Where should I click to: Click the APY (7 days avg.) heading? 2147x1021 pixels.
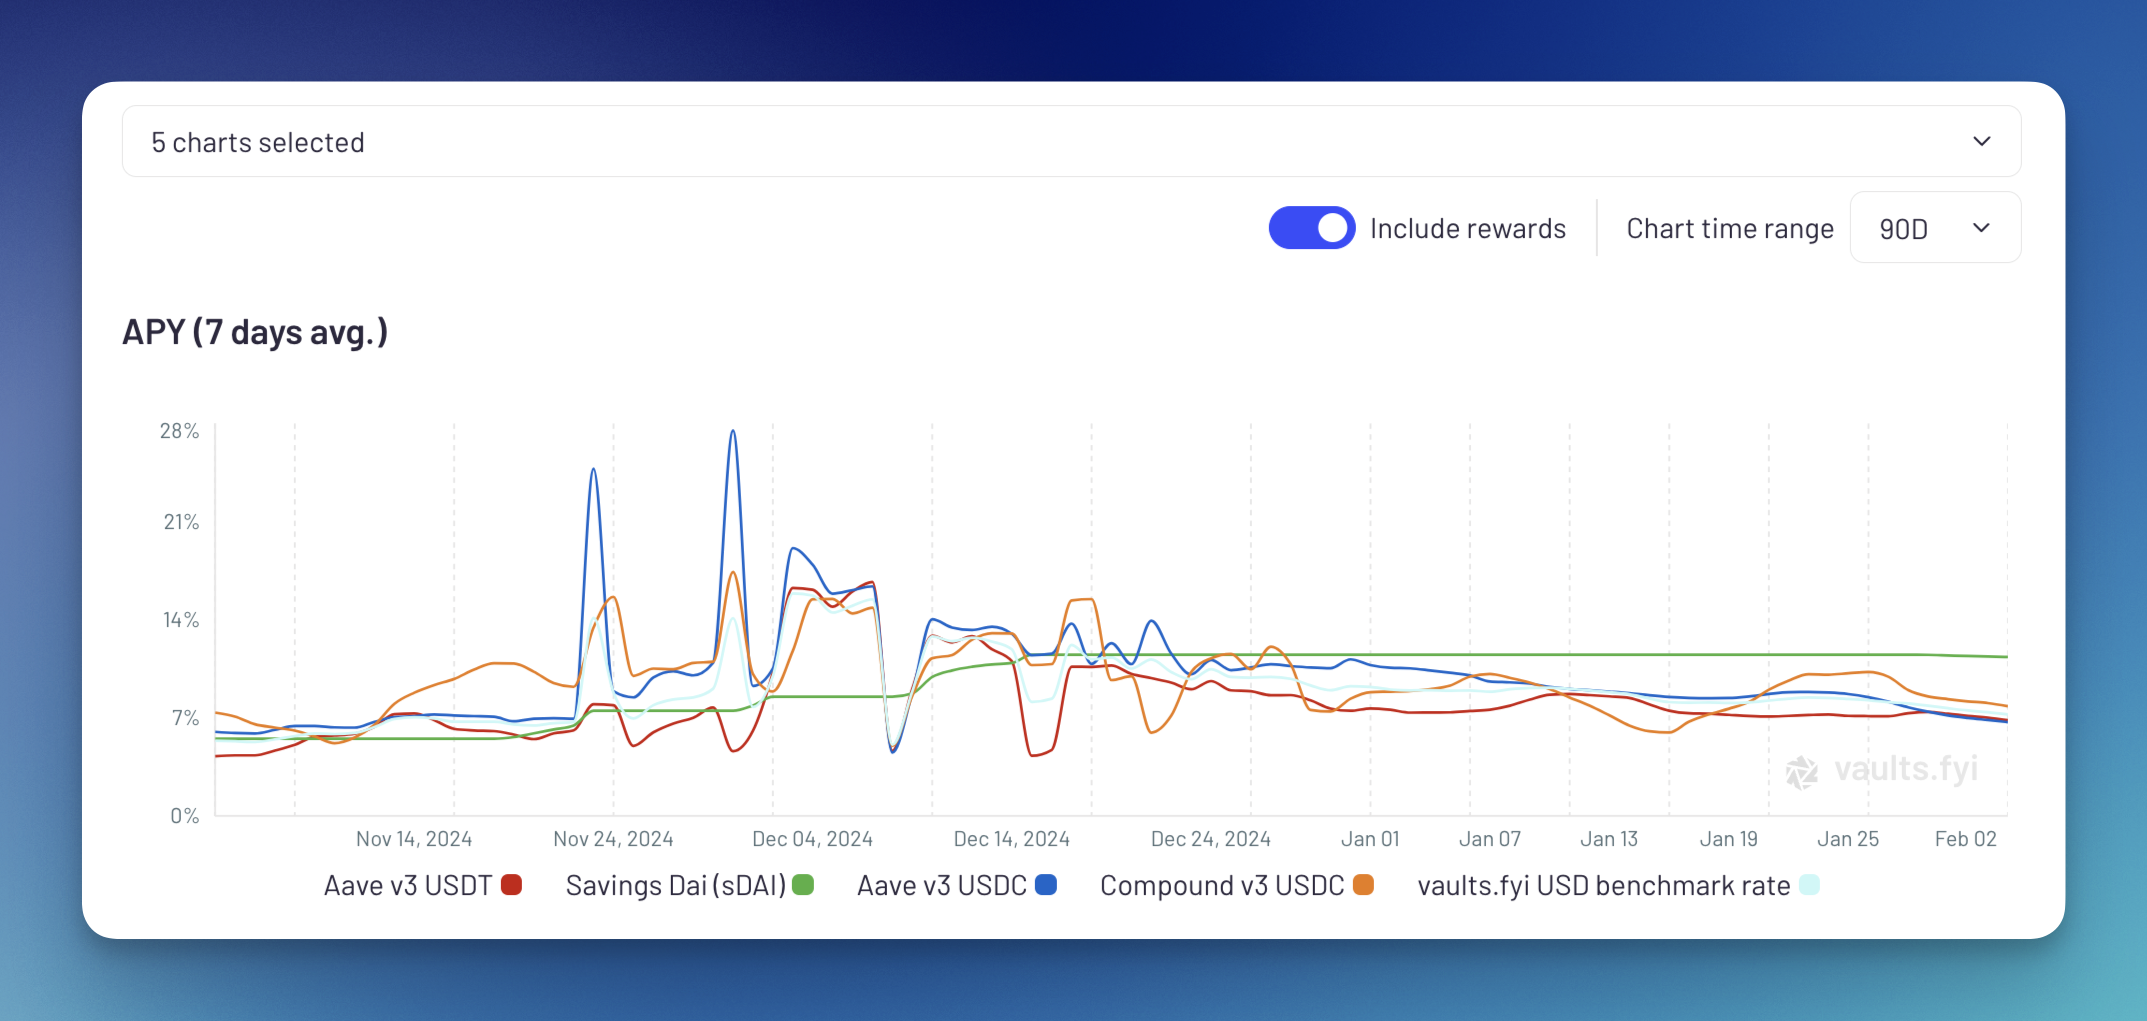coord(255,332)
